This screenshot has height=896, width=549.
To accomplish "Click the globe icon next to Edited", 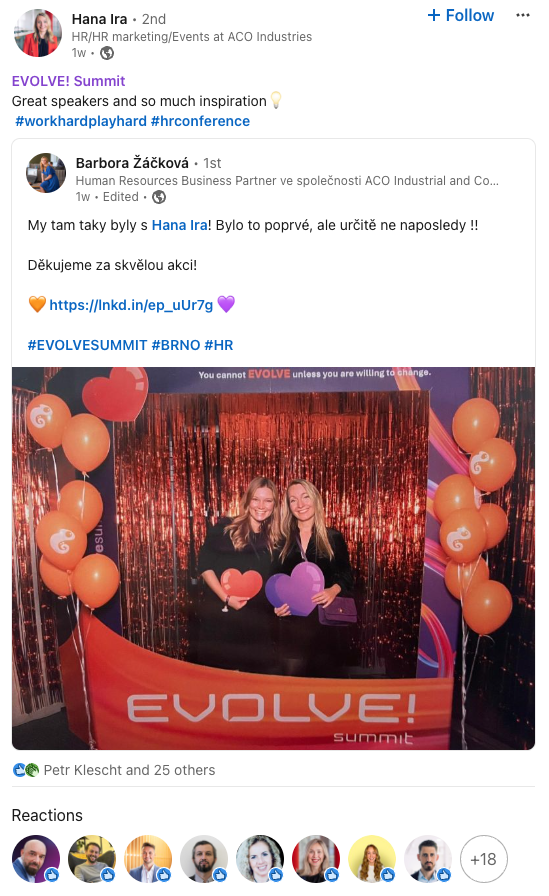I will click(x=159, y=197).
